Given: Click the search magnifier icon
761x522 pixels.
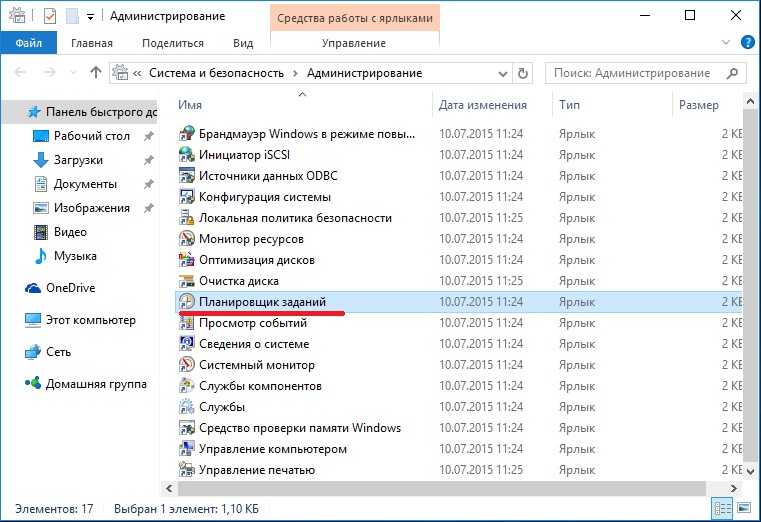Looking at the screenshot, I should pyautogui.click(x=732, y=73).
